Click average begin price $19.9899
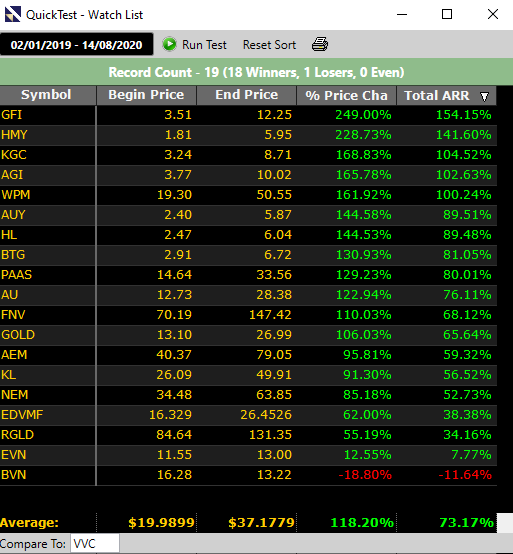This screenshot has width=513, height=554. pyautogui.click(x=161, y=523)
